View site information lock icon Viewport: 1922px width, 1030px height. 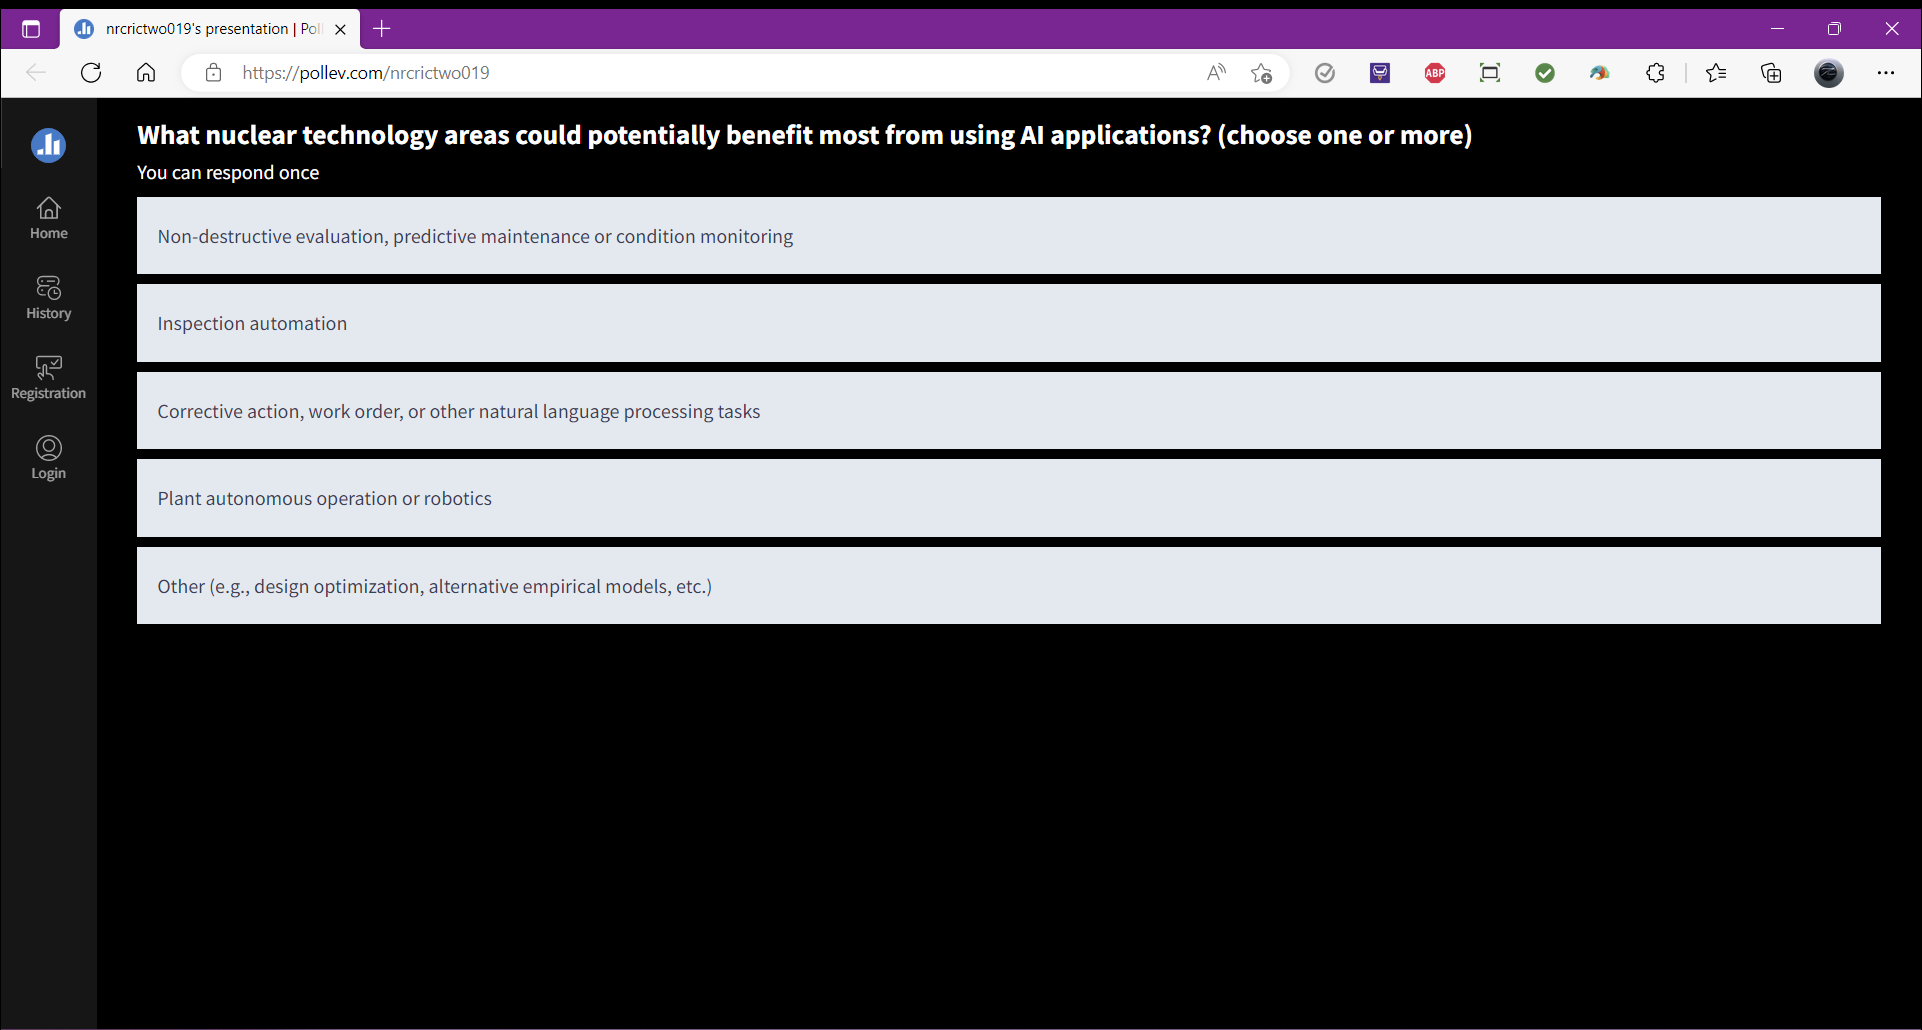(x=213, y=73)
